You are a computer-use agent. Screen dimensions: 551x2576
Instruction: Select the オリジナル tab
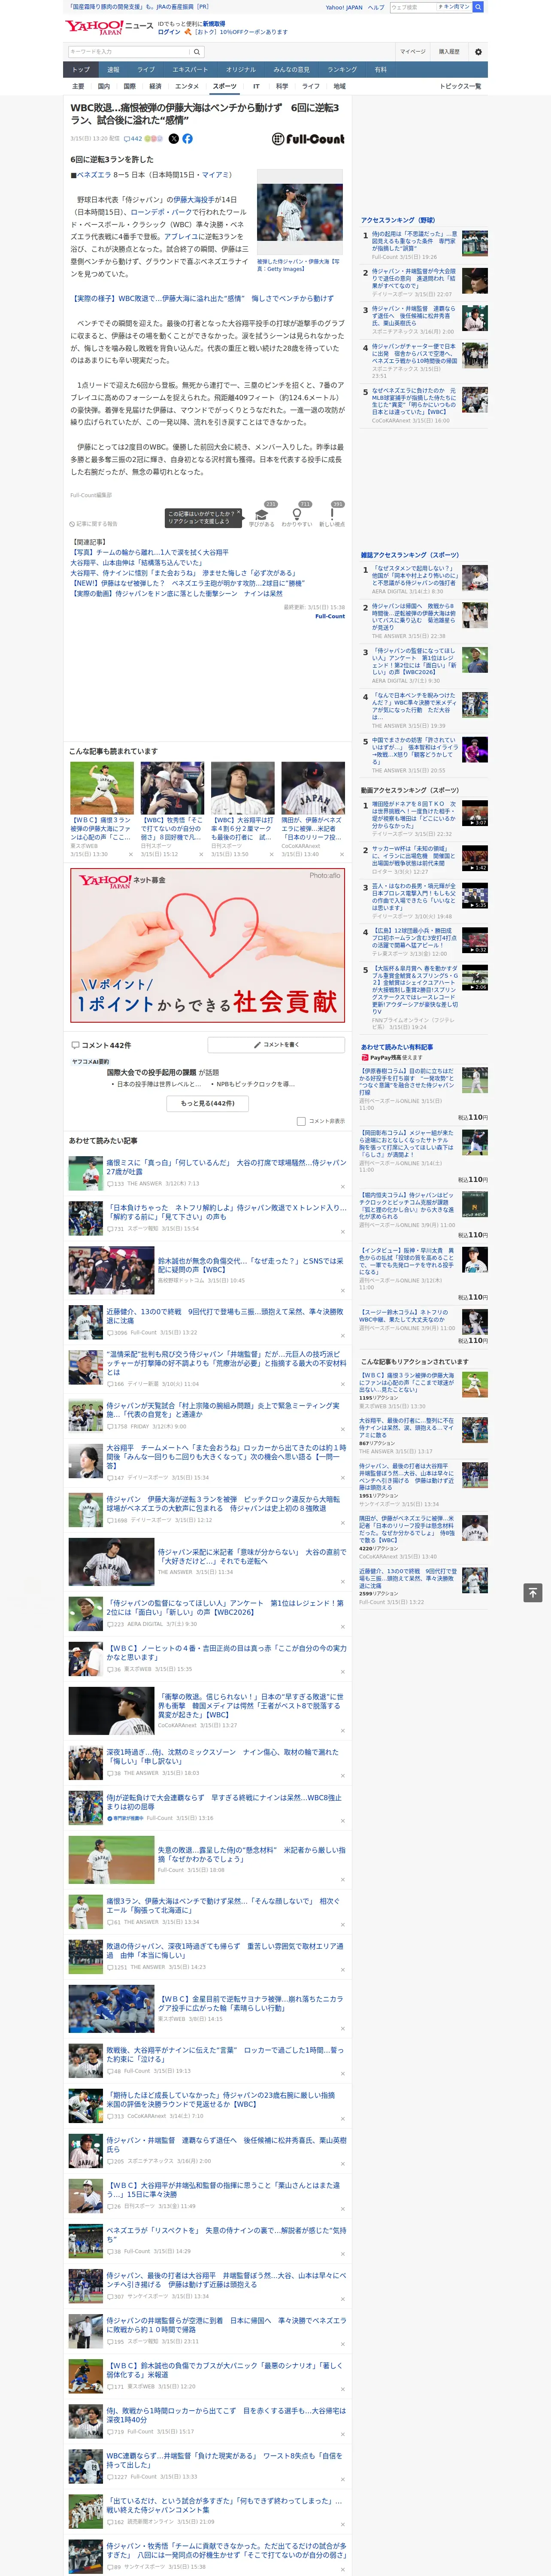pyautogui.click(x=241, y=70)
